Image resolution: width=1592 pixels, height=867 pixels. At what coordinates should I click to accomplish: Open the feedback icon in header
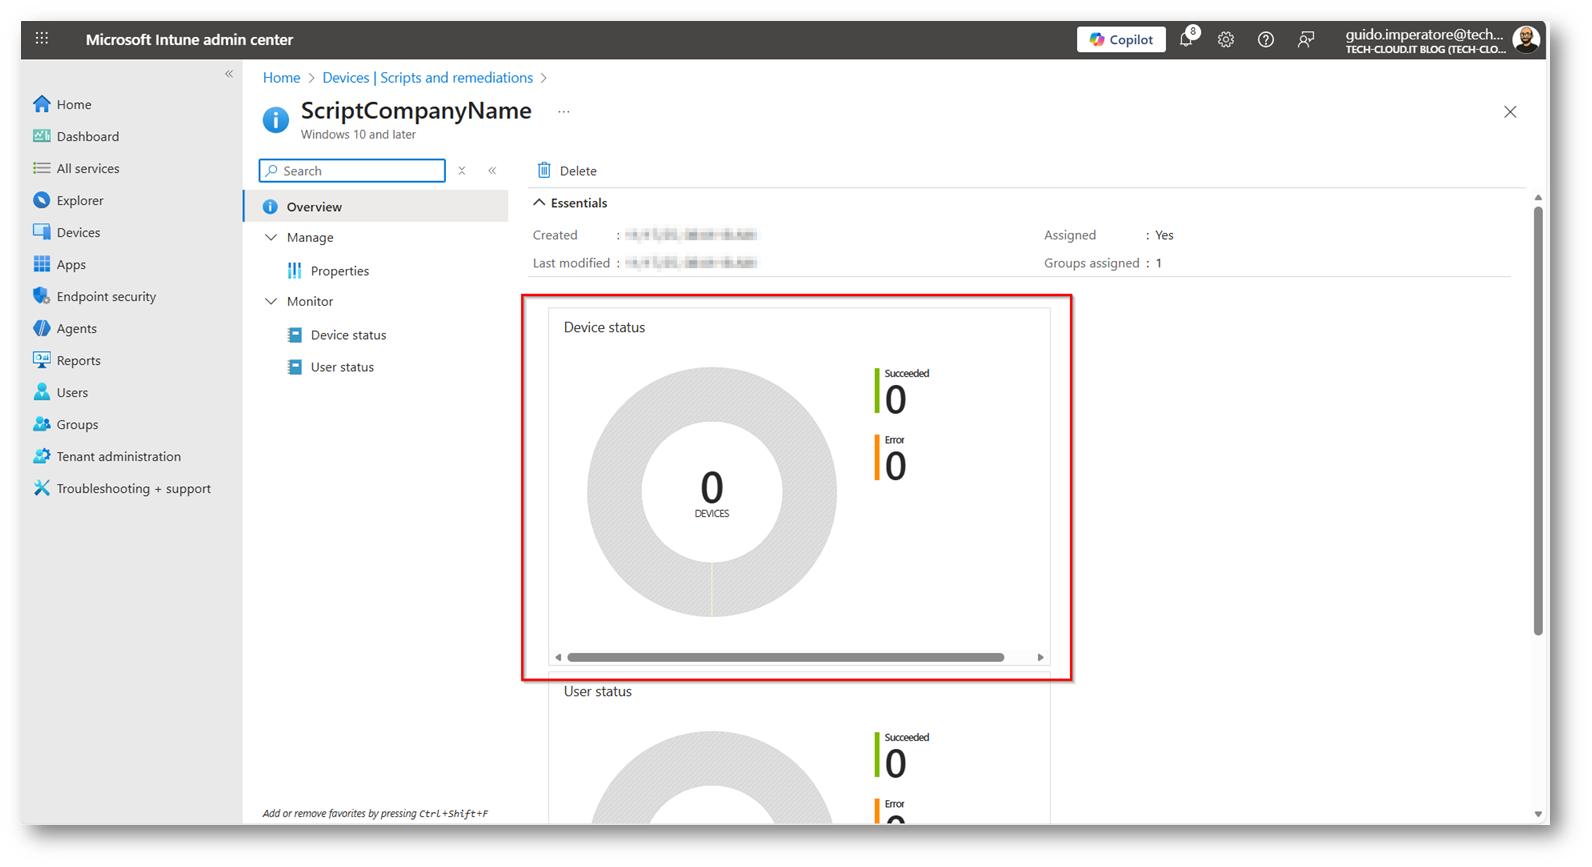pyautogui.click(x=1306, y=40)
